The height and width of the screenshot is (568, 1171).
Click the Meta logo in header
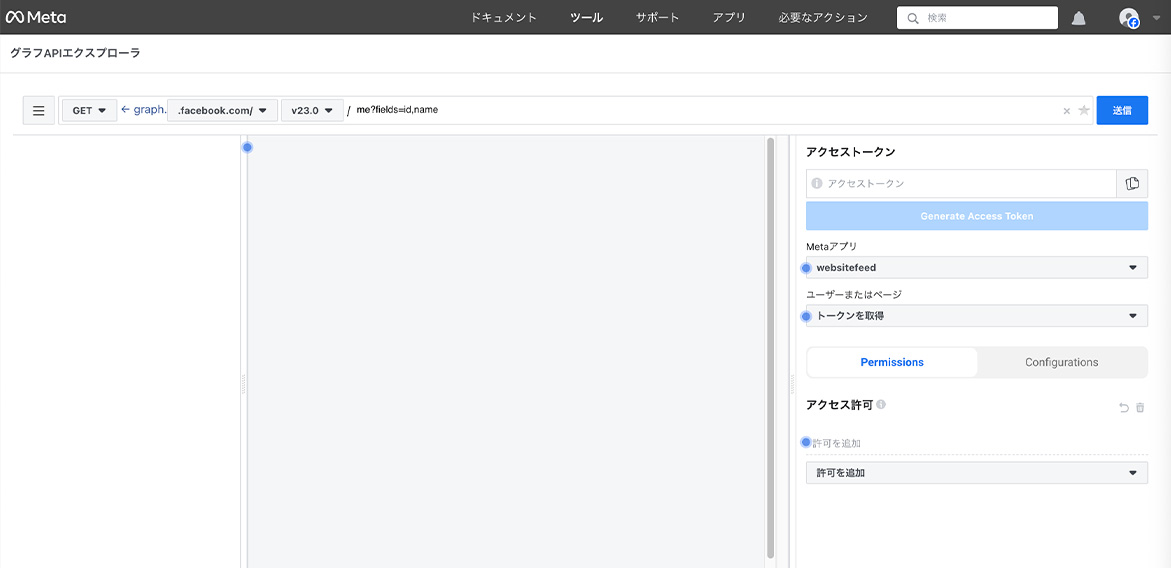[36, 17]
